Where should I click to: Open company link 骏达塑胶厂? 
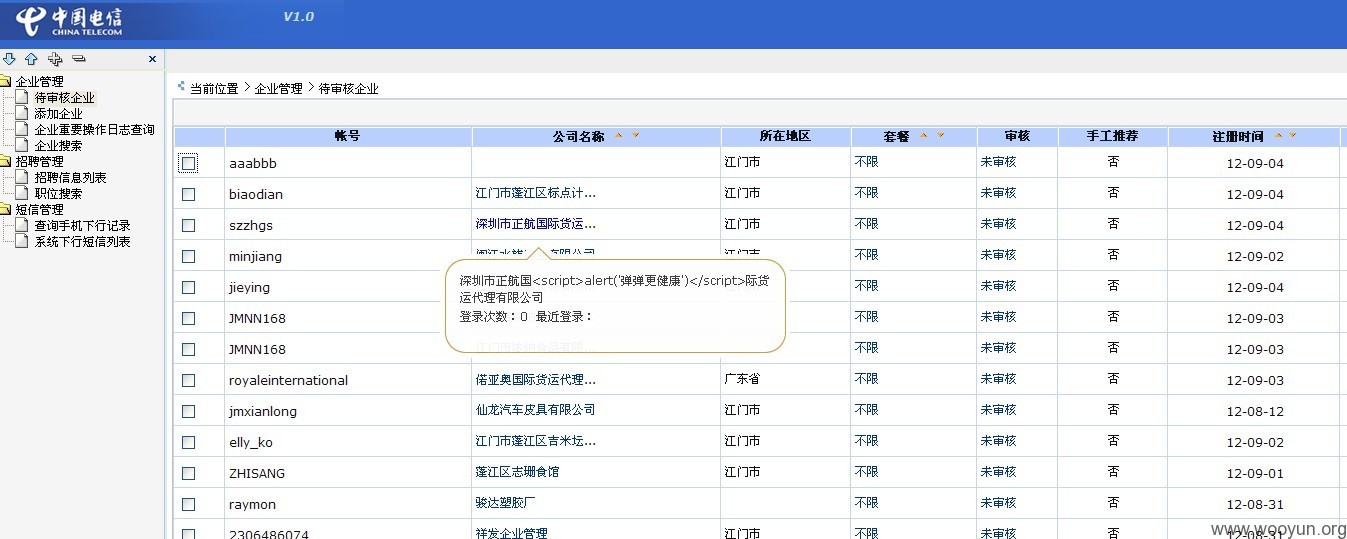coord(505,503)
